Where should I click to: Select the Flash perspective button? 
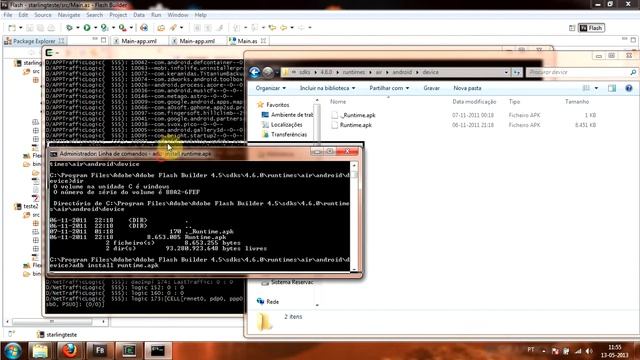tap(591, 28)
